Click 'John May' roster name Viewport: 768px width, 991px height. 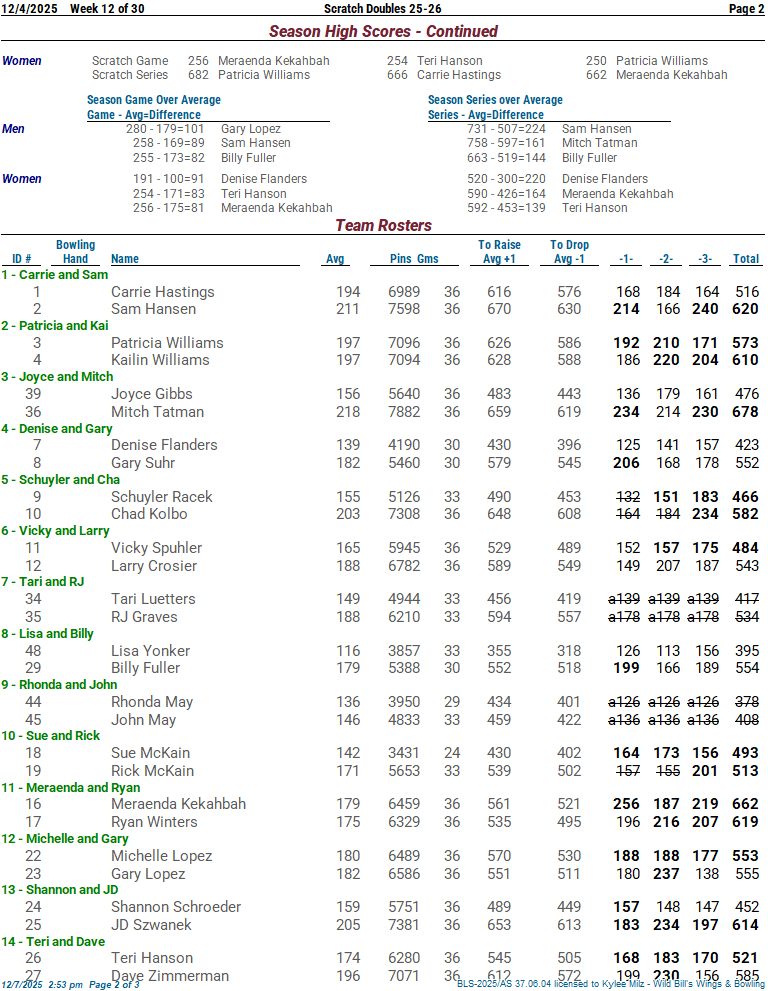point(143,720)
